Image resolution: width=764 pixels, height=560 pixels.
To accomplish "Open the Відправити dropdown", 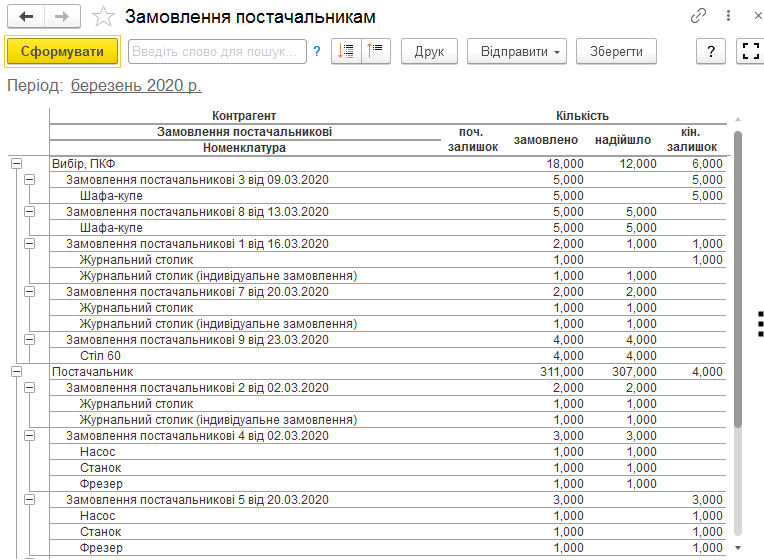I will 517,51.
